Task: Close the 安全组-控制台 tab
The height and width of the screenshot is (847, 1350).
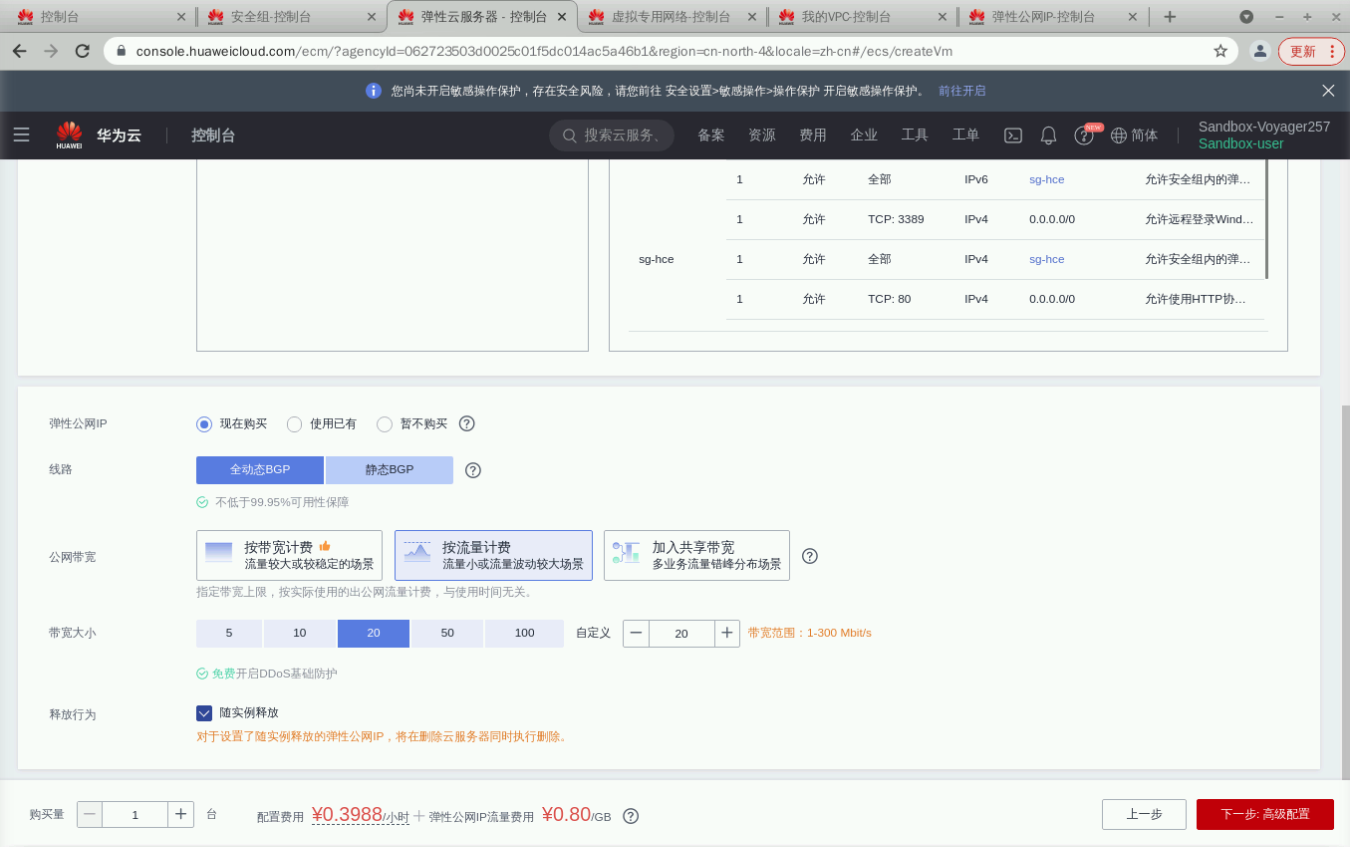Action: coord(371,17)
